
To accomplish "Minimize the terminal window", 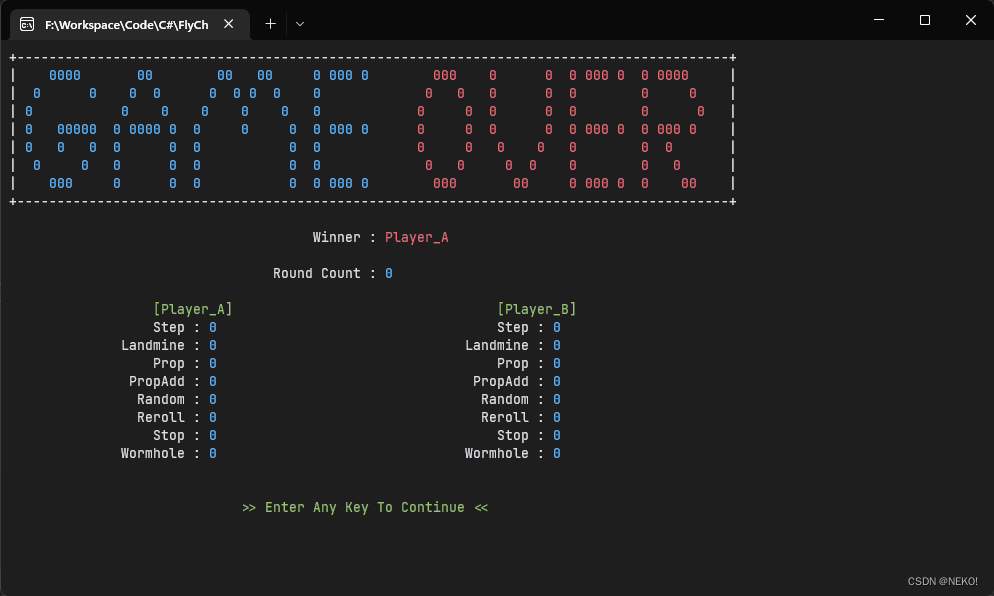I will (x=879, y=20).
